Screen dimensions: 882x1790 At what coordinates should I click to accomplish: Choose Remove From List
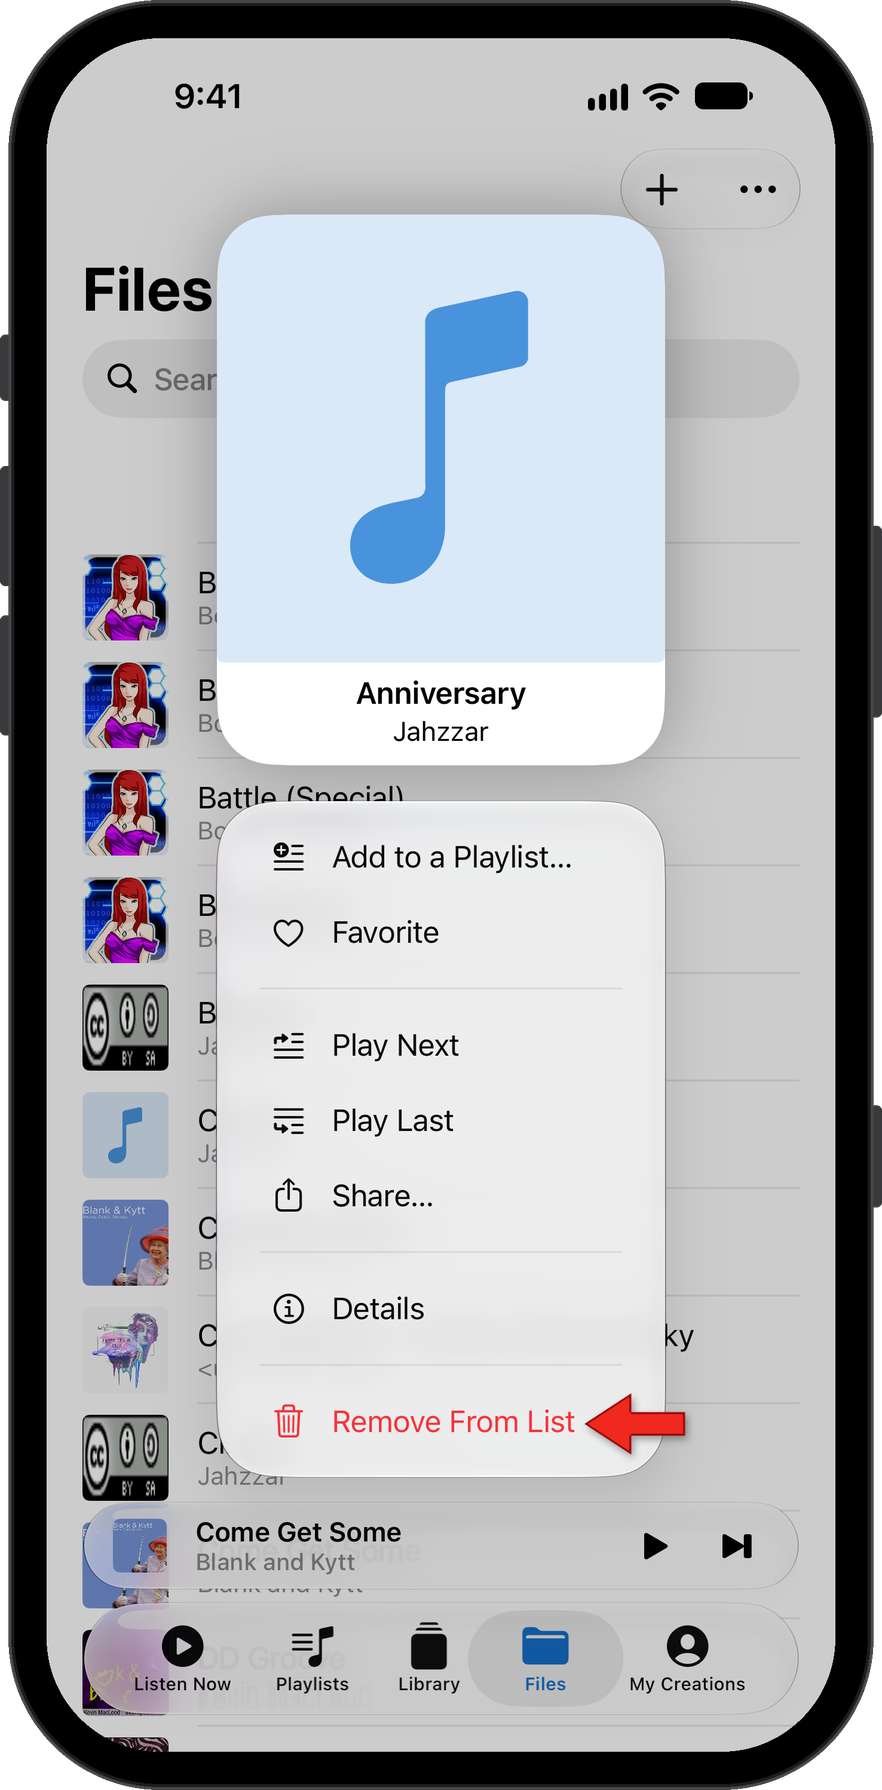click(x=441, y=1422)
